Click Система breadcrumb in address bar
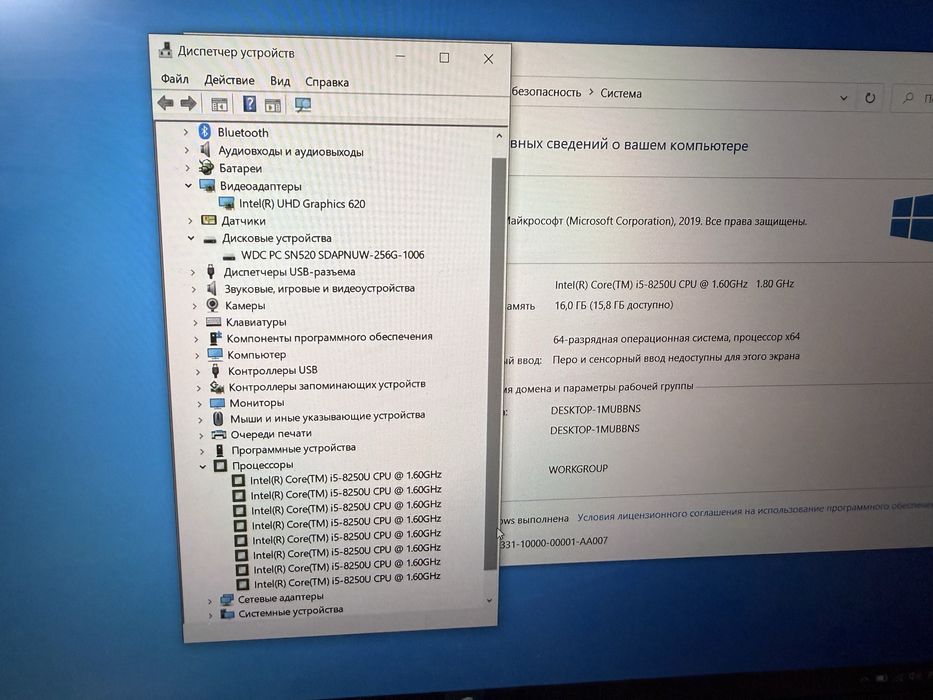The width and height of the screenshot is (933, 700). pyautogui.click(x=621, y=93)
